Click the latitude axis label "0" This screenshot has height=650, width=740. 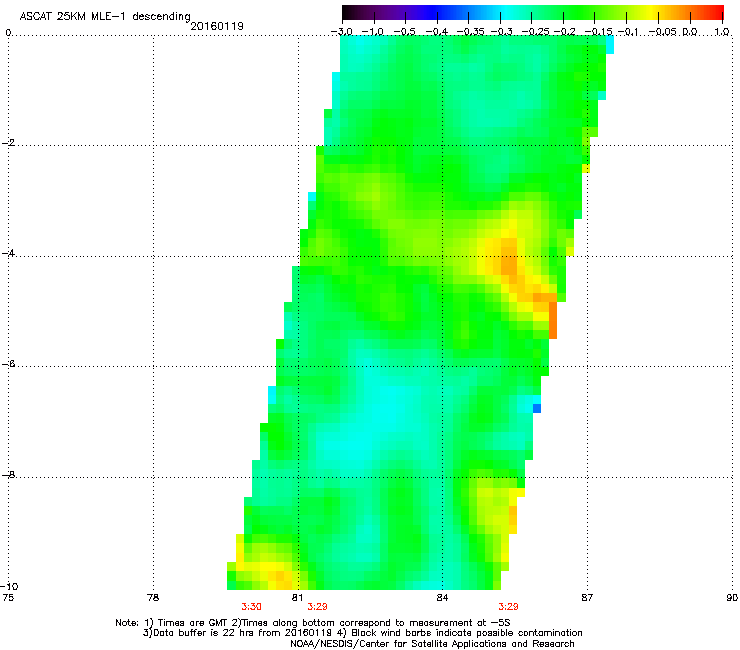pyautogui.click(x=8, y=33)
